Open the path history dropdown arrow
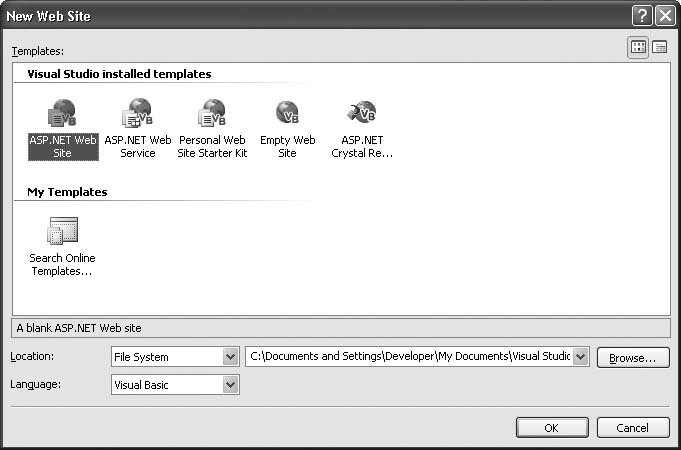Viewport: 681px width, 450px height. (x=581, y=357)
